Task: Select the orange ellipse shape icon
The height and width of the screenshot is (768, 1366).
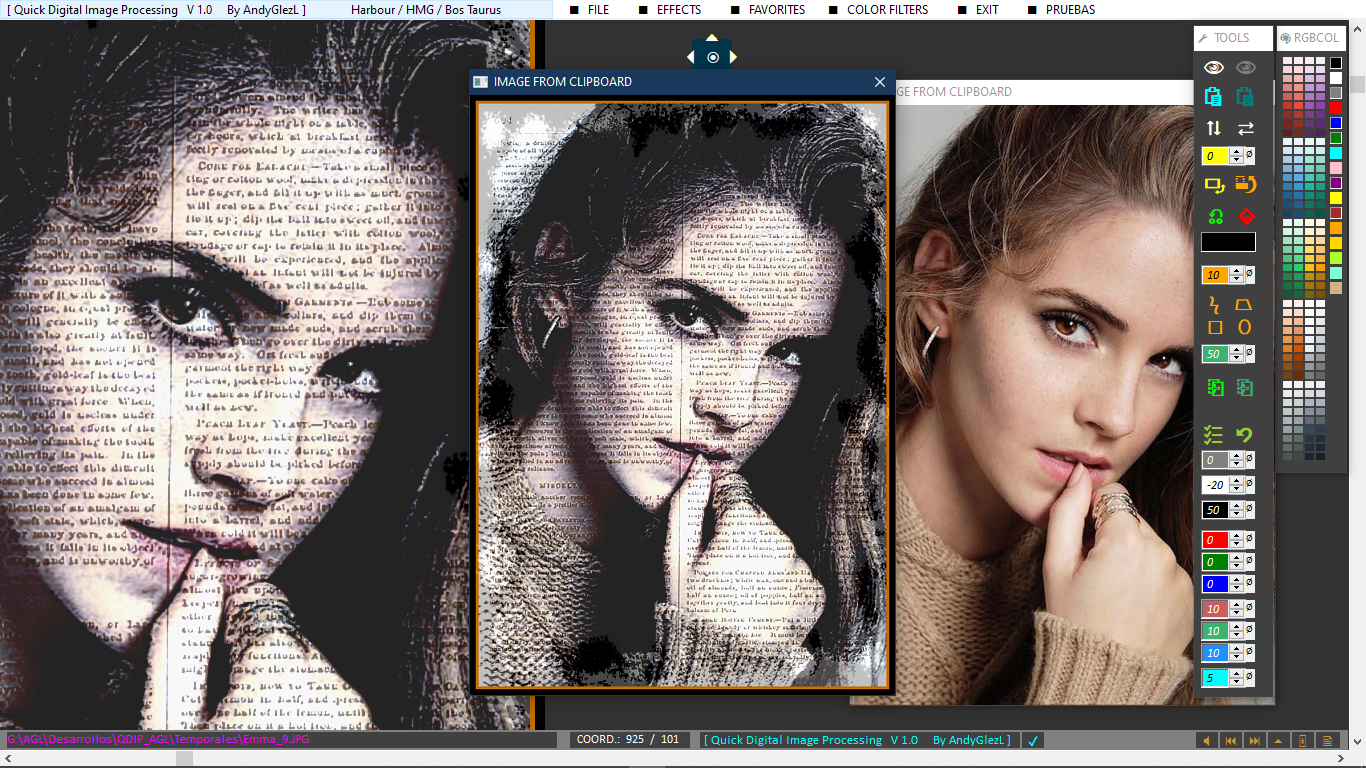Action: coord(1245,327)
